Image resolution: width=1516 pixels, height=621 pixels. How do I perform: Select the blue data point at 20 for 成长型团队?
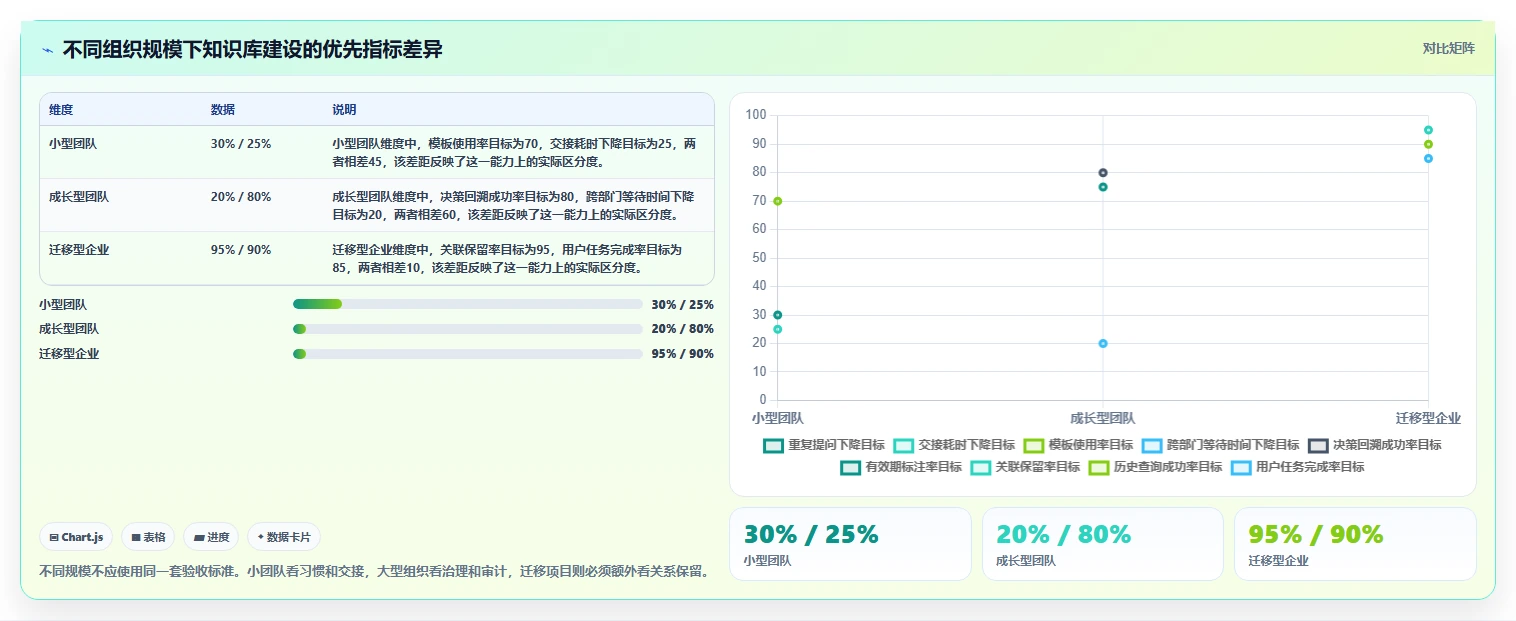pyautogui.click(x=1103, y=343)
